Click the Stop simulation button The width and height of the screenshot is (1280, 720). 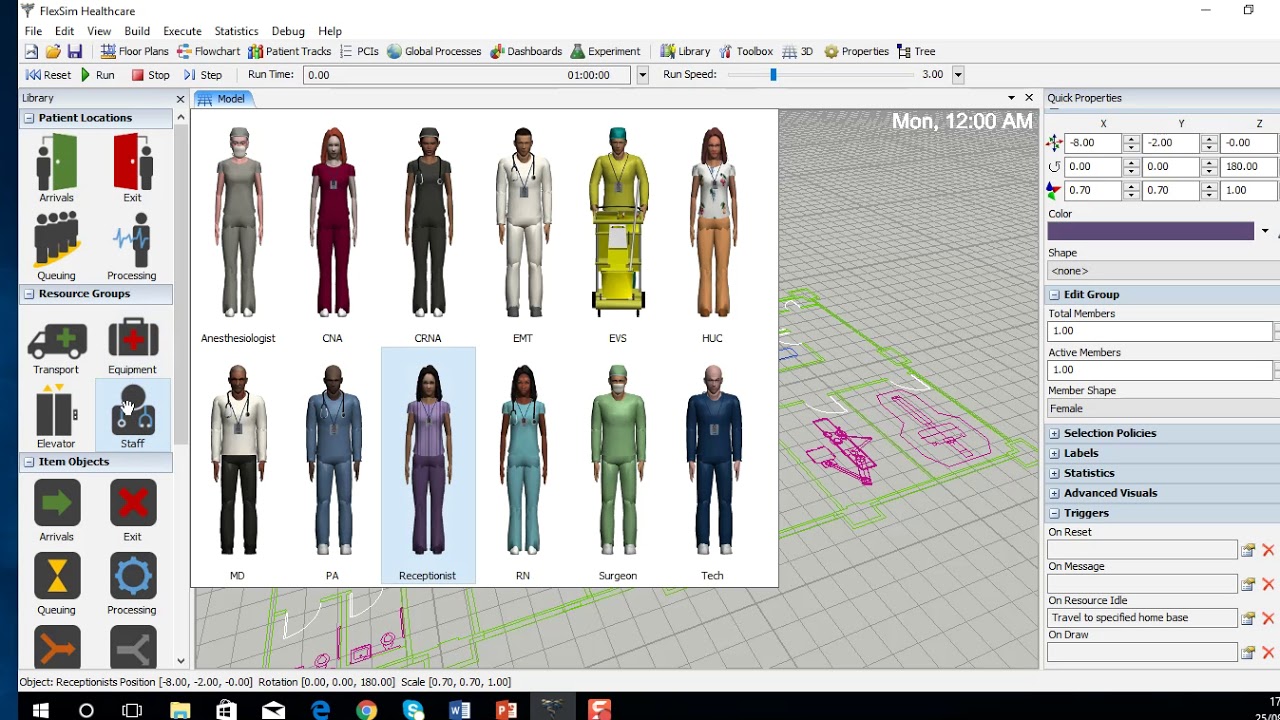coord(151,75)
